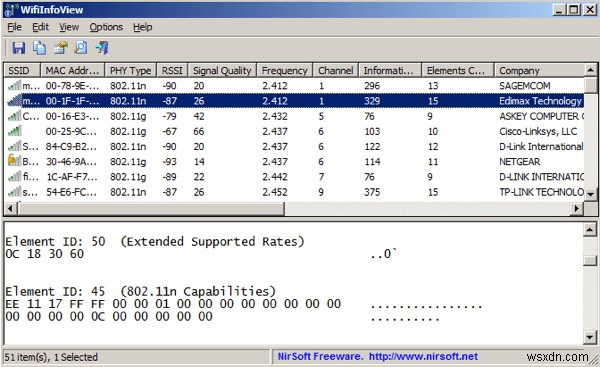Click MAC address 84-C9-B2 cell
This screenshot has width=600, height=367.
click(x=71, y=146)
